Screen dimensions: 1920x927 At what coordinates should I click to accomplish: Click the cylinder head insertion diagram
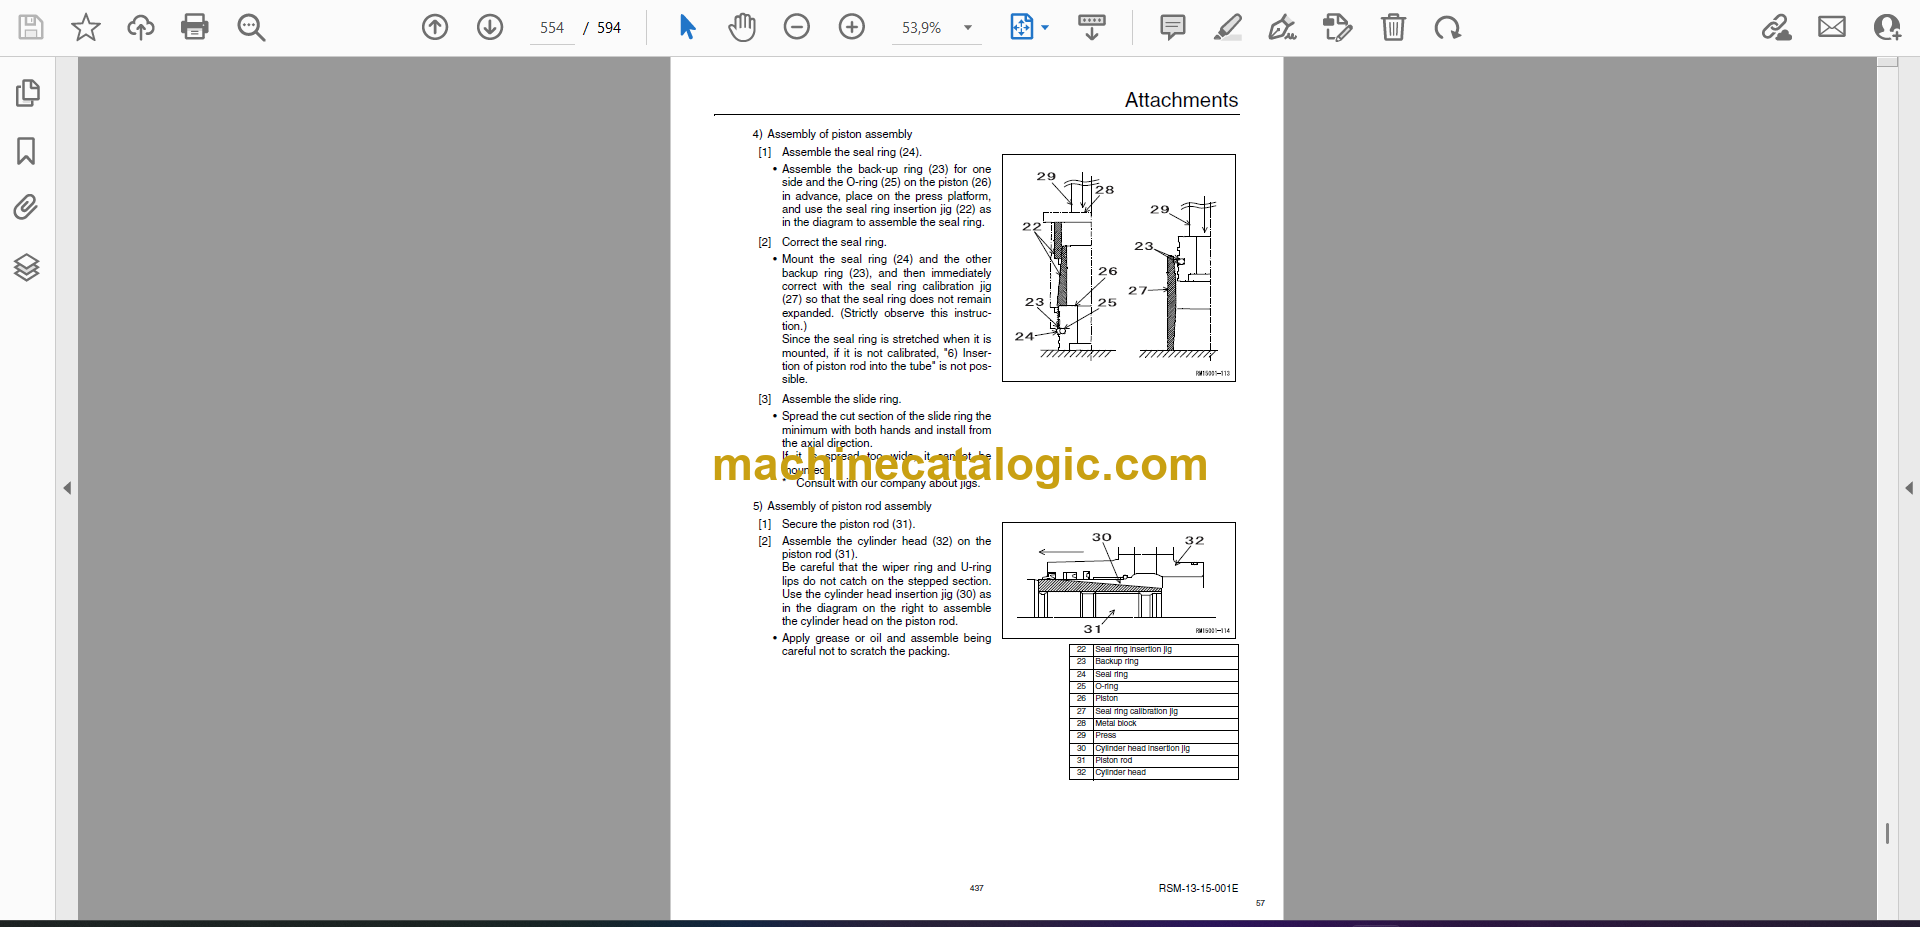[1119, 580]
